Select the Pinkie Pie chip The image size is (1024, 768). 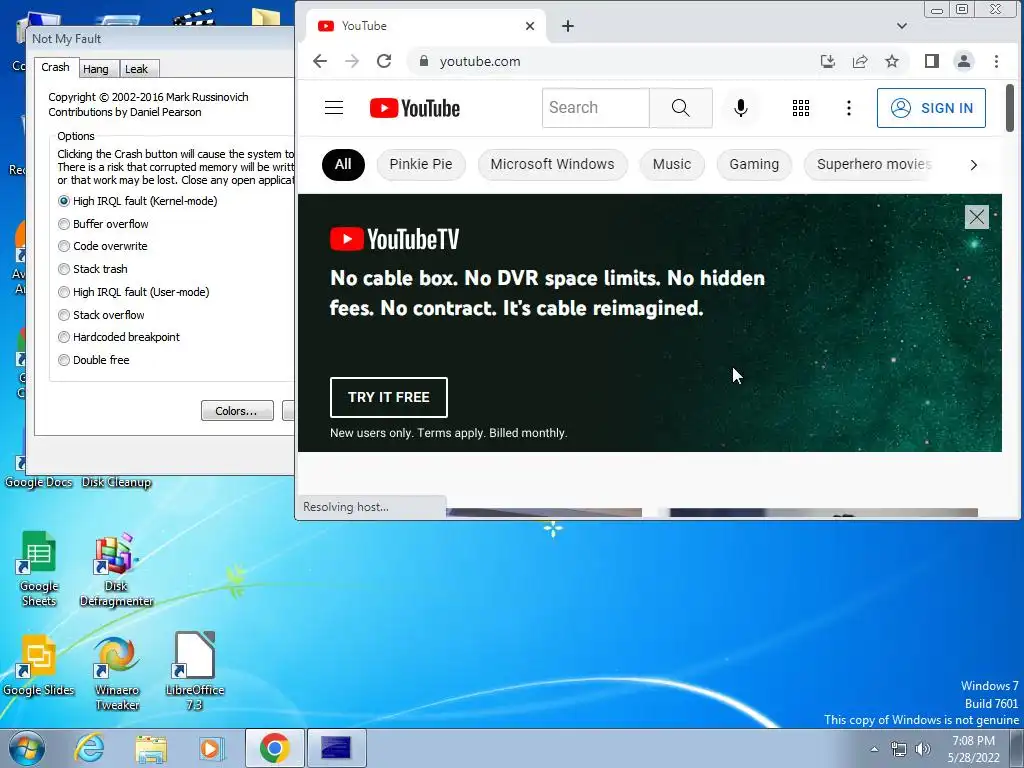(421, 165)
